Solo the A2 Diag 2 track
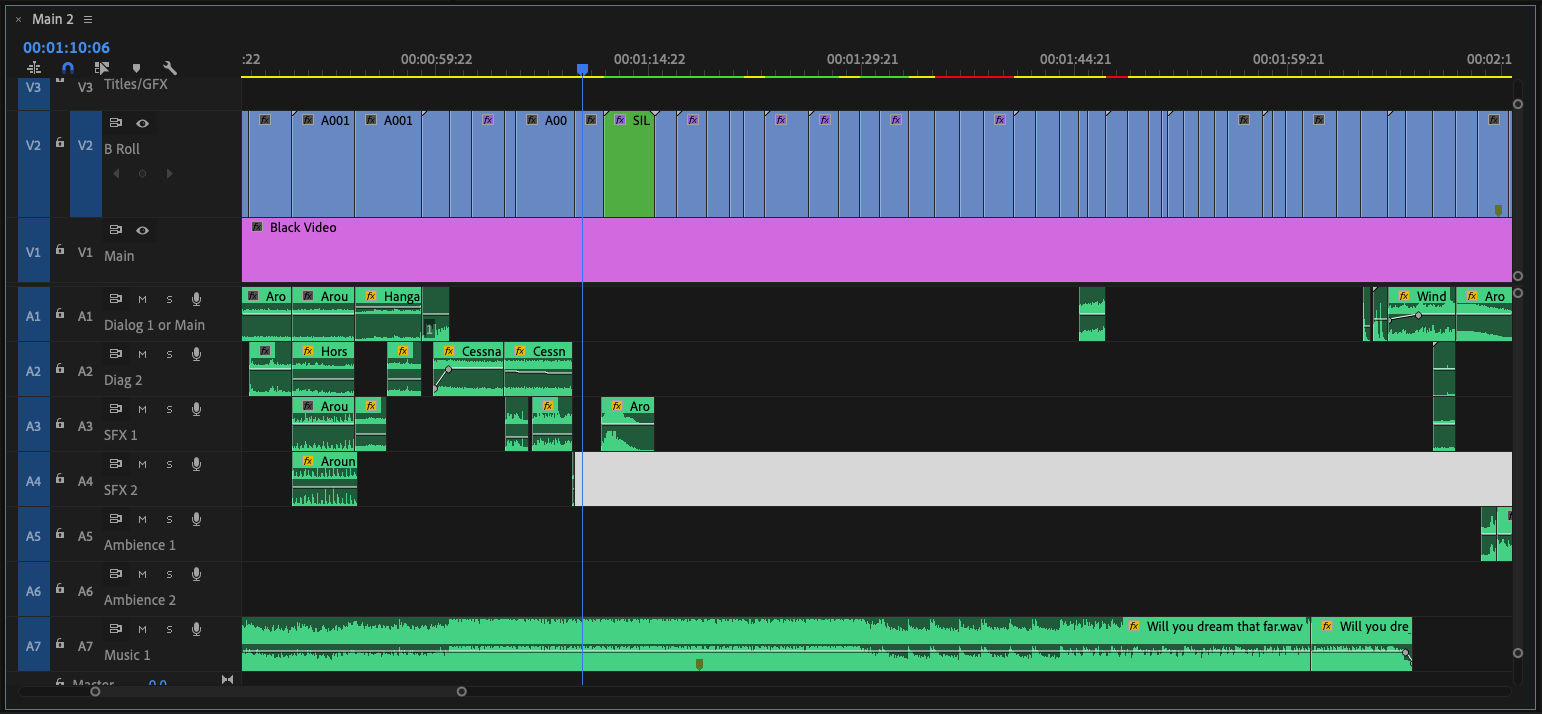Screen dimensions: 1542x714 169,354
